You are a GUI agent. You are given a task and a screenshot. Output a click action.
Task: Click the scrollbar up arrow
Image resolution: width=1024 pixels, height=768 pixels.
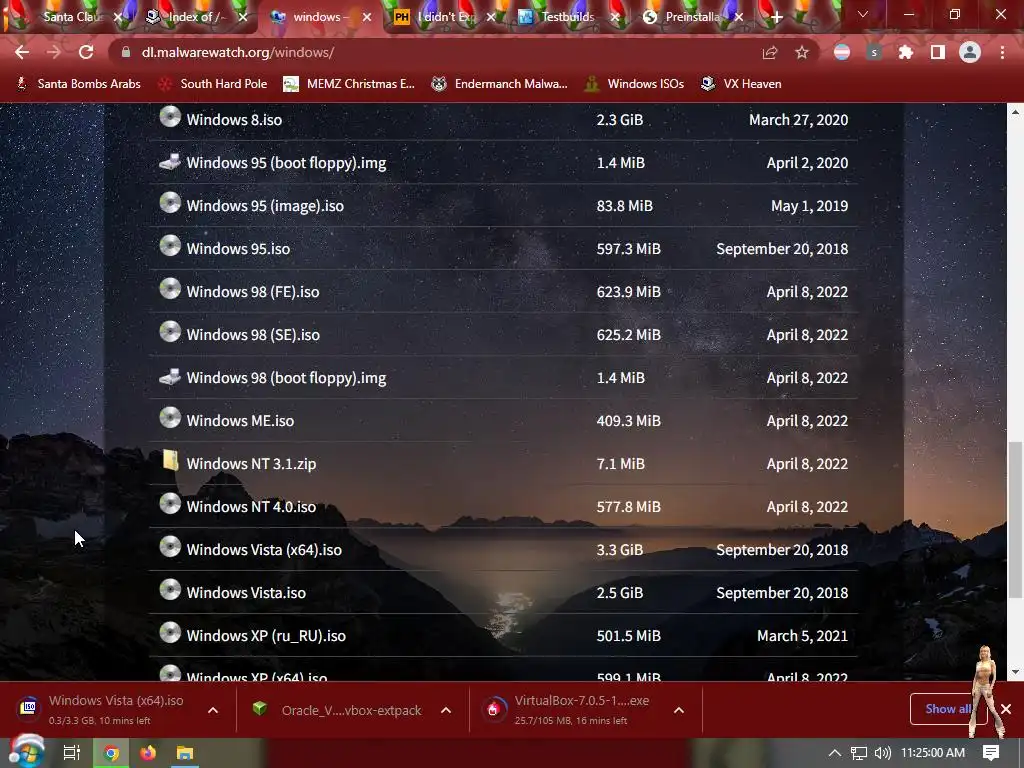pyautogui.click(x=1015, y=112)
